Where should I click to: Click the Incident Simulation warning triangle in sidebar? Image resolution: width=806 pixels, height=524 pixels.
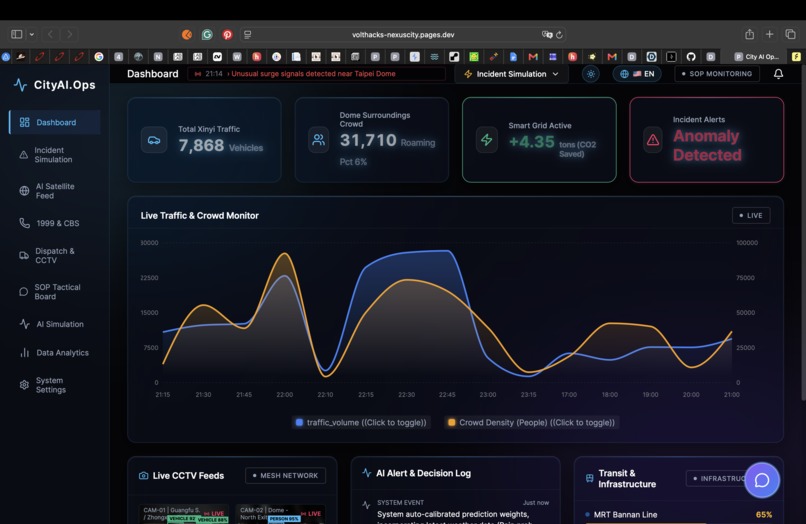(24, 155)
